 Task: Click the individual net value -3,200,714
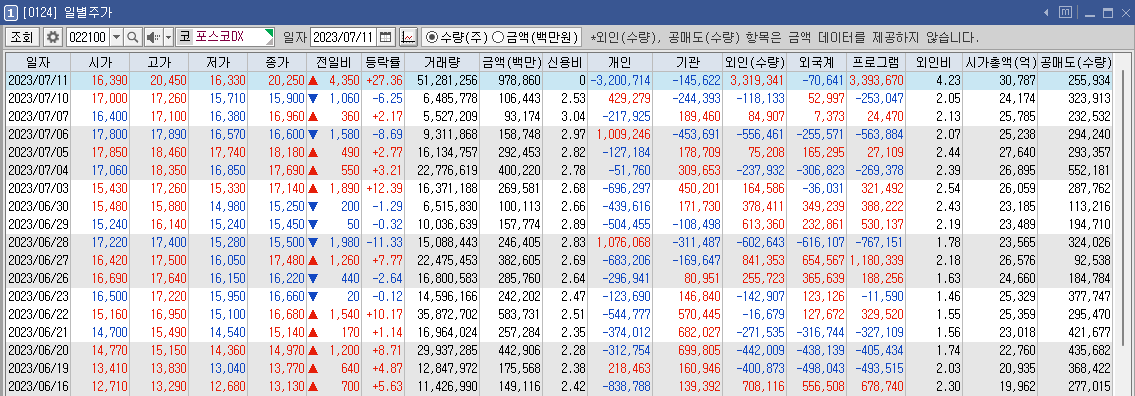point(619,80)
